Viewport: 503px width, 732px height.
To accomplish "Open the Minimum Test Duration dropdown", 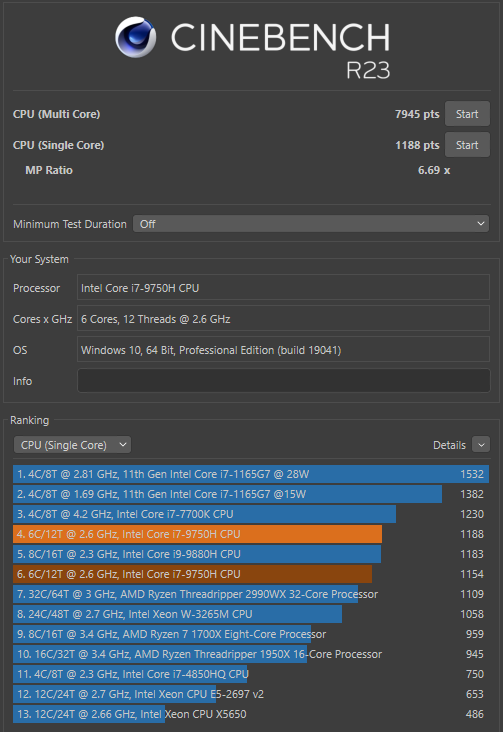I will (x=311, y=224).
